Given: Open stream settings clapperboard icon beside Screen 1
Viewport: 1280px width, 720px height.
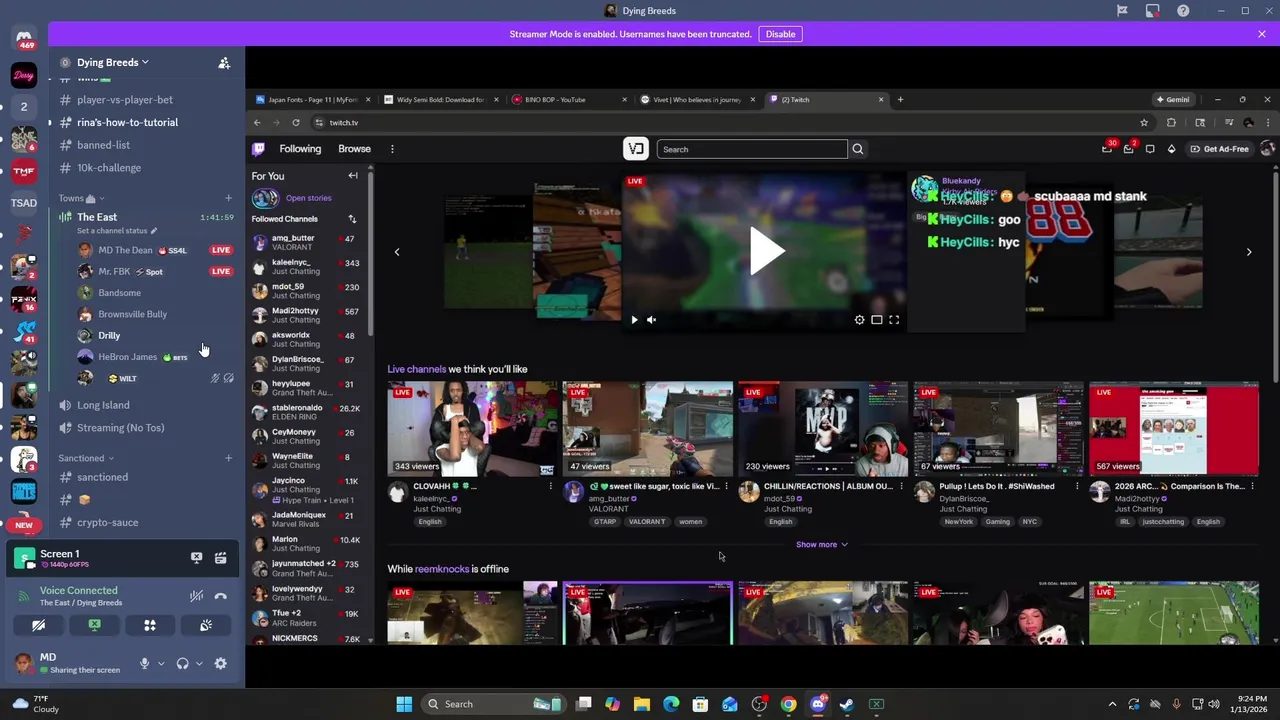Looking at the screenshot, I should [220, 558].
